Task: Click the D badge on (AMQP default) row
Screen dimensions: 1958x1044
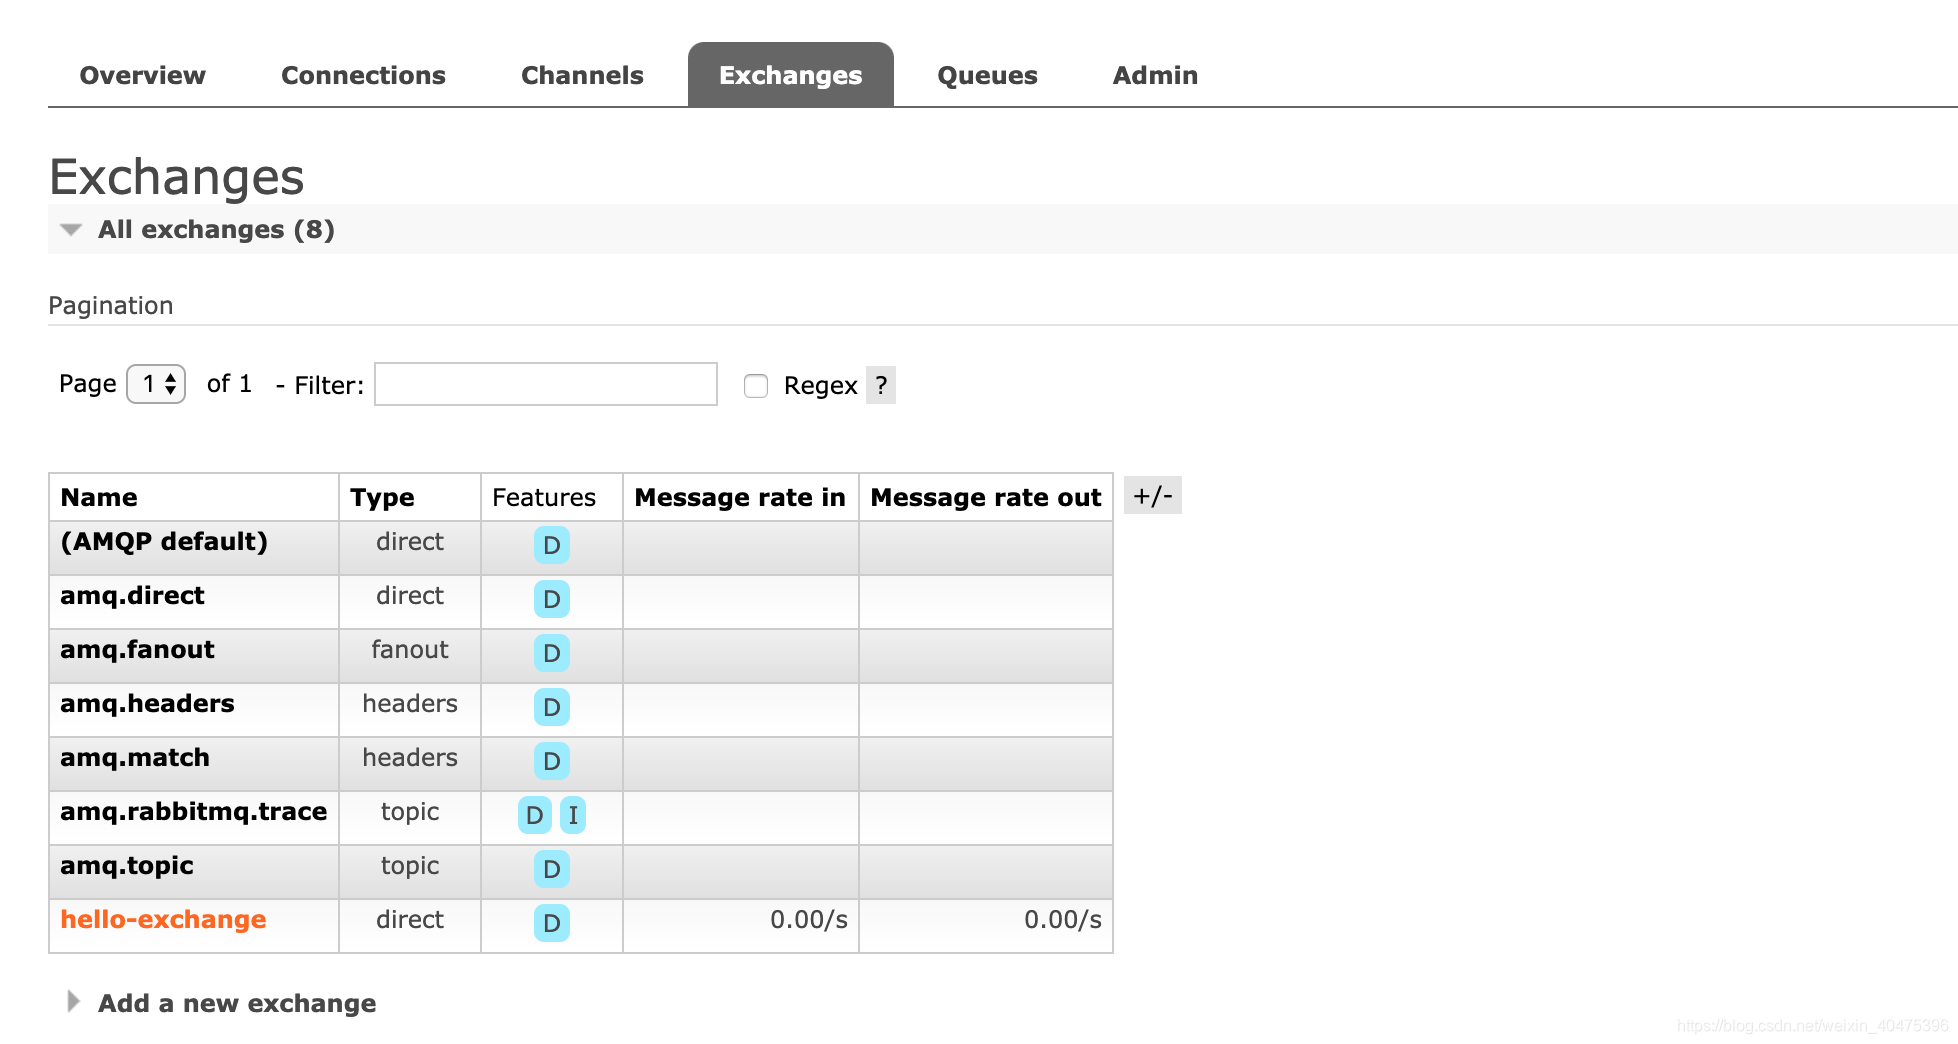Action: (551, 545)
